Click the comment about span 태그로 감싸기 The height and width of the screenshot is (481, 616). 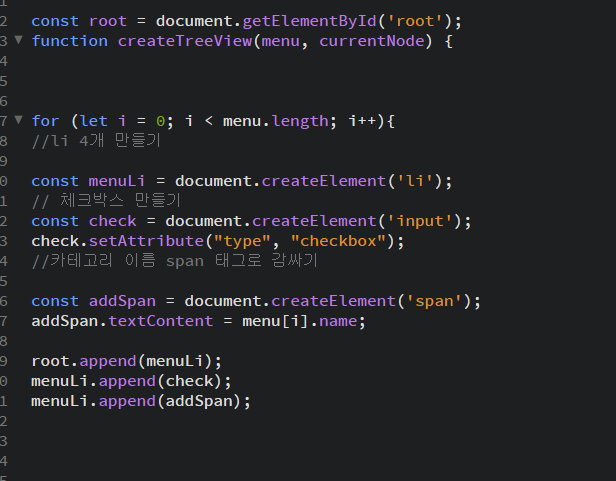pos(174,261)
